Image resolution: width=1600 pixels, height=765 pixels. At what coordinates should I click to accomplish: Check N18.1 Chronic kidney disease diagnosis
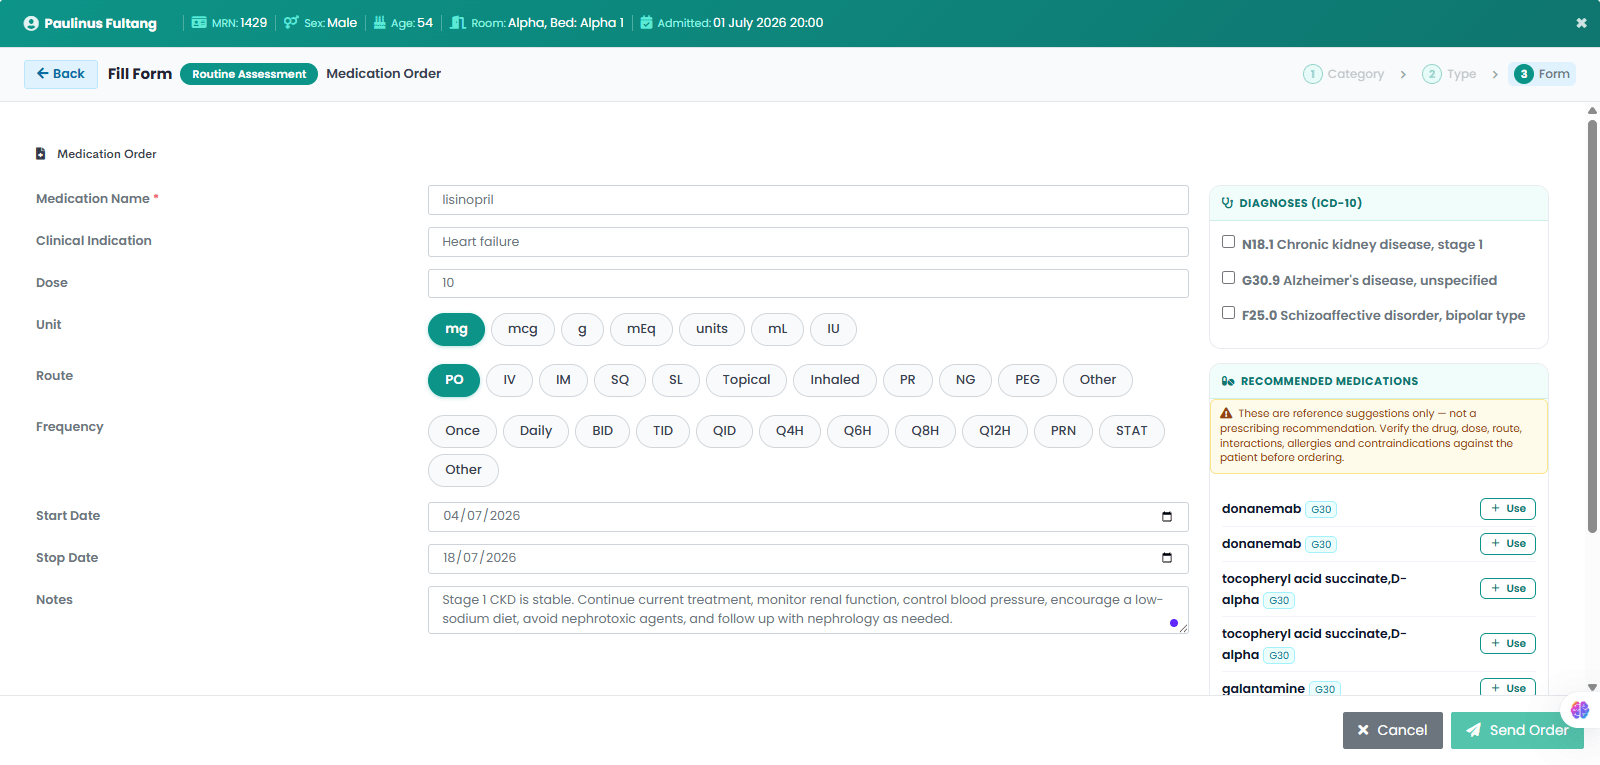point(1228,242)
